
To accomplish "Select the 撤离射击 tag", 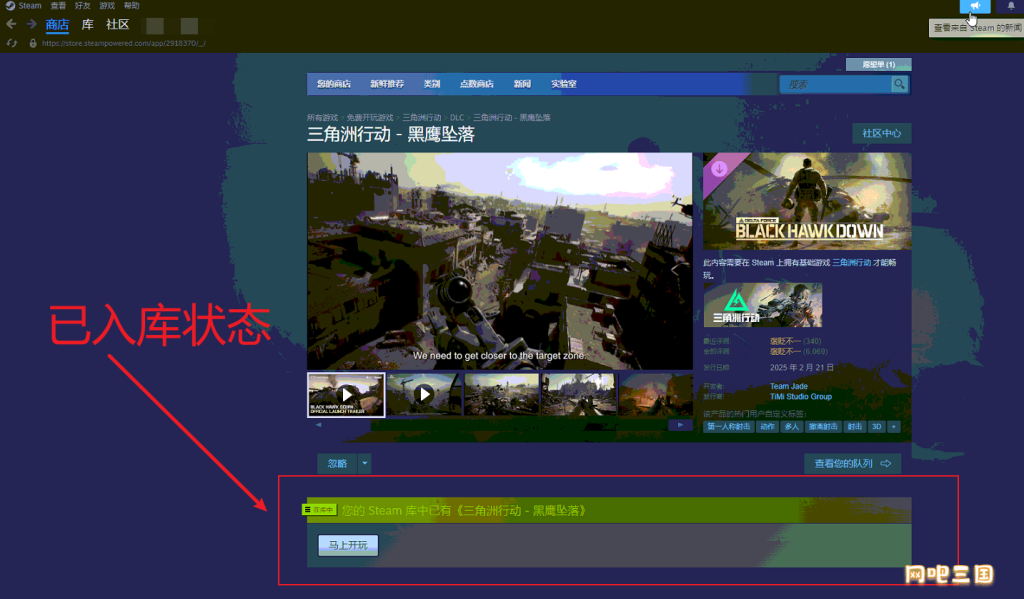I will click(x=823, y=427).
